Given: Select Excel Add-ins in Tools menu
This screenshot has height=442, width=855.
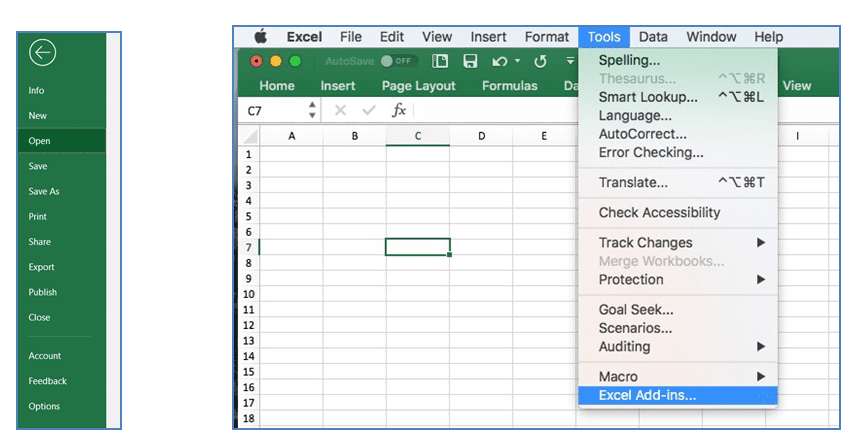Looking at the screenshot, I should 678,395.
